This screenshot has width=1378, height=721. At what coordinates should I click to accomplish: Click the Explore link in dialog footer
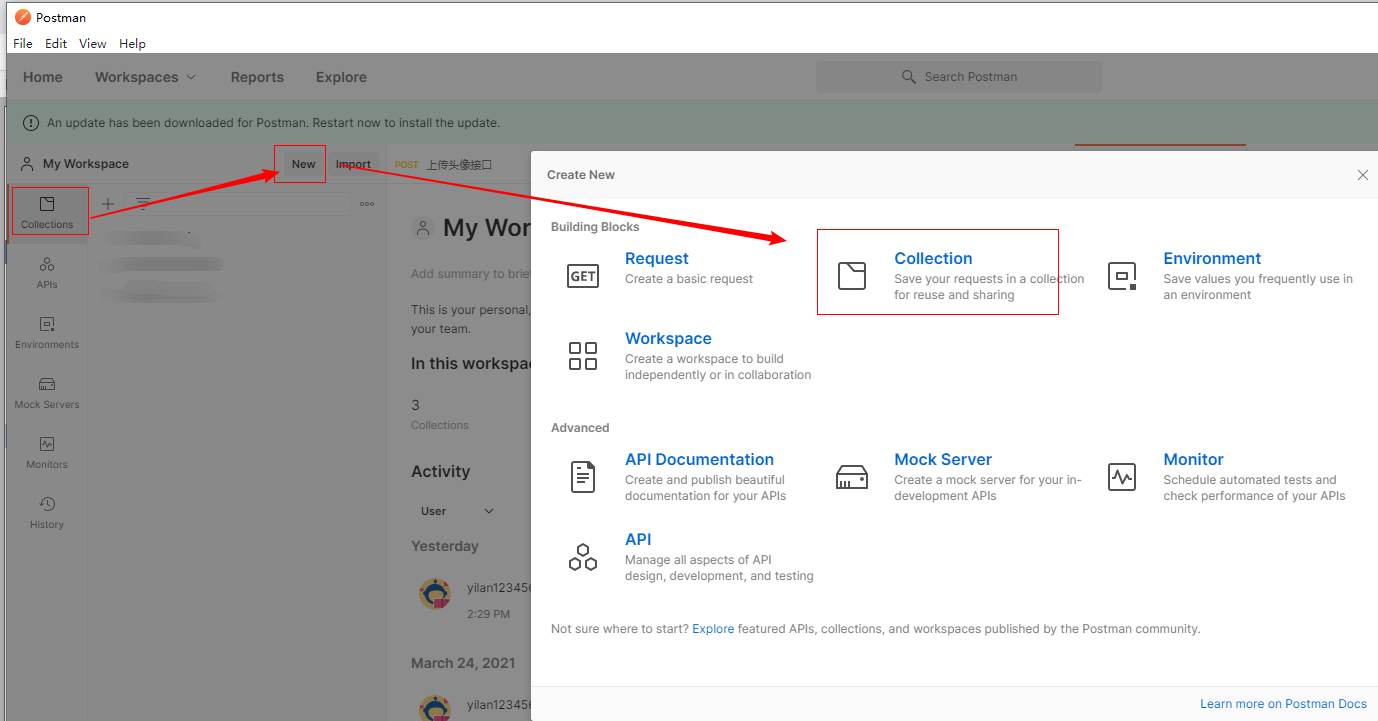tap(713, 629)
